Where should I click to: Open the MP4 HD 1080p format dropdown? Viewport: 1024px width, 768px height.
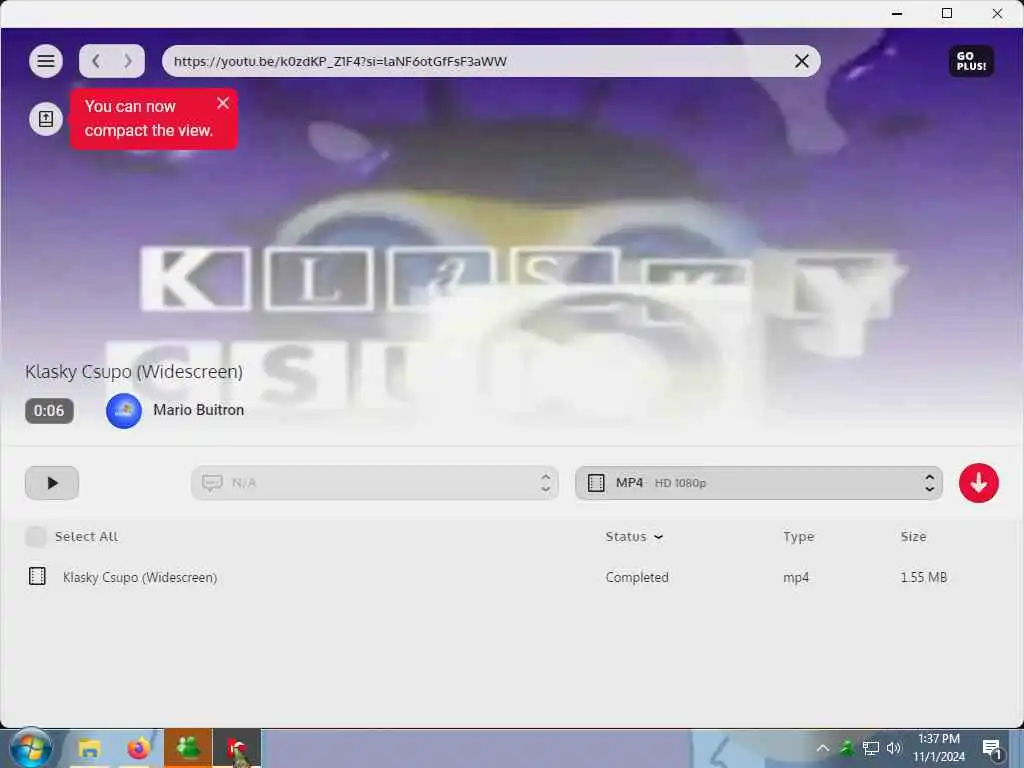pyautogui.click(x=758, y=483)
